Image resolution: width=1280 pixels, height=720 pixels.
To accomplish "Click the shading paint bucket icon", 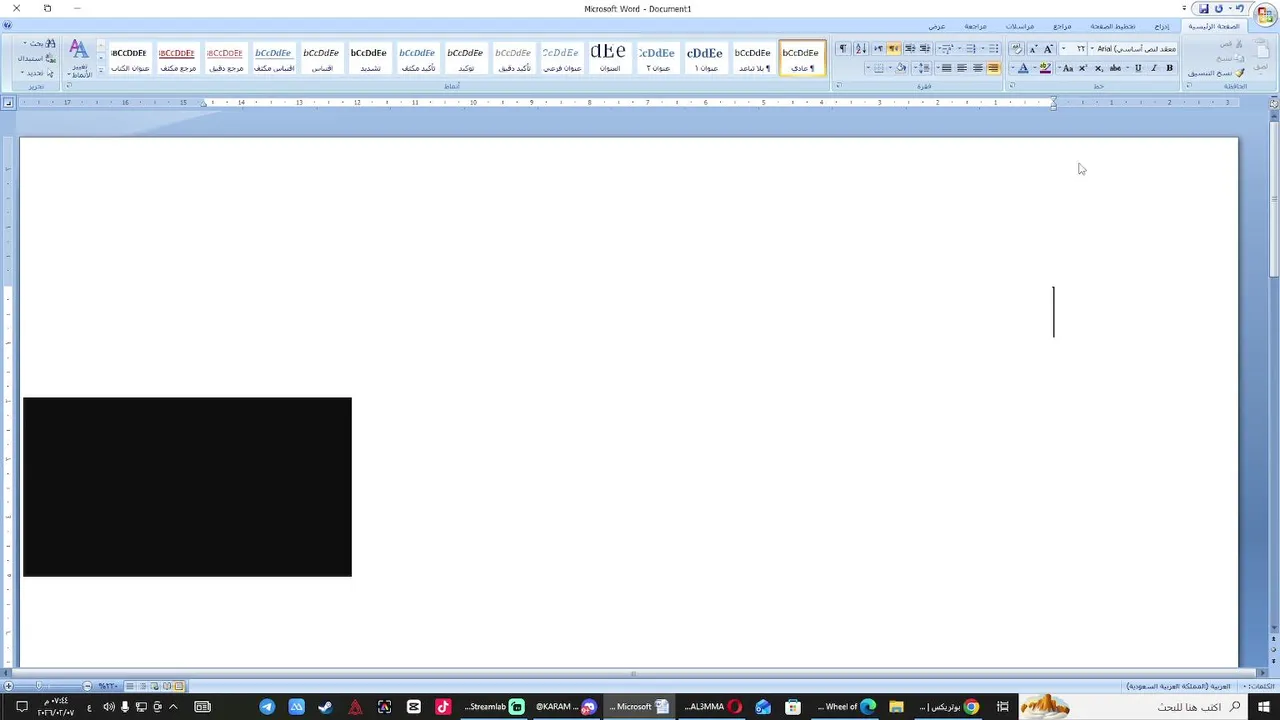I will tap(901, 68).
